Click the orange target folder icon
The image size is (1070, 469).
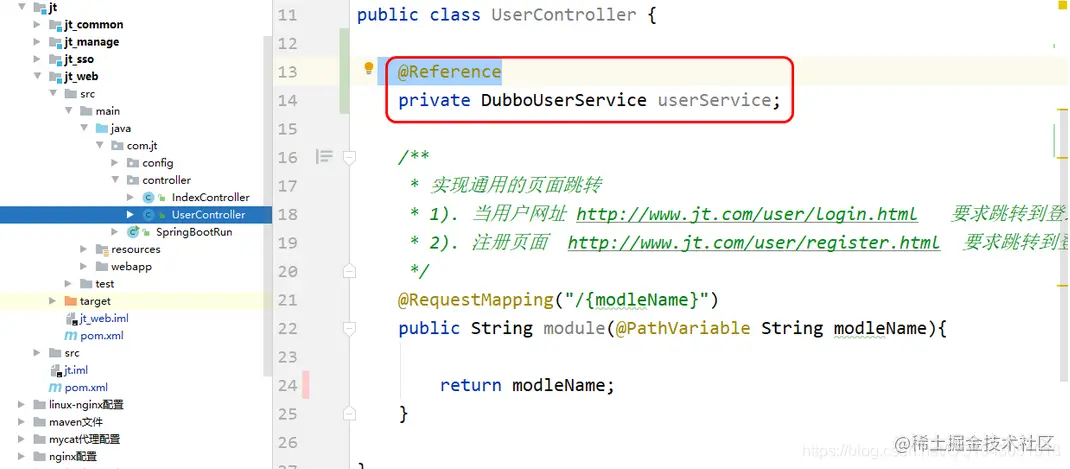(70, 301)
